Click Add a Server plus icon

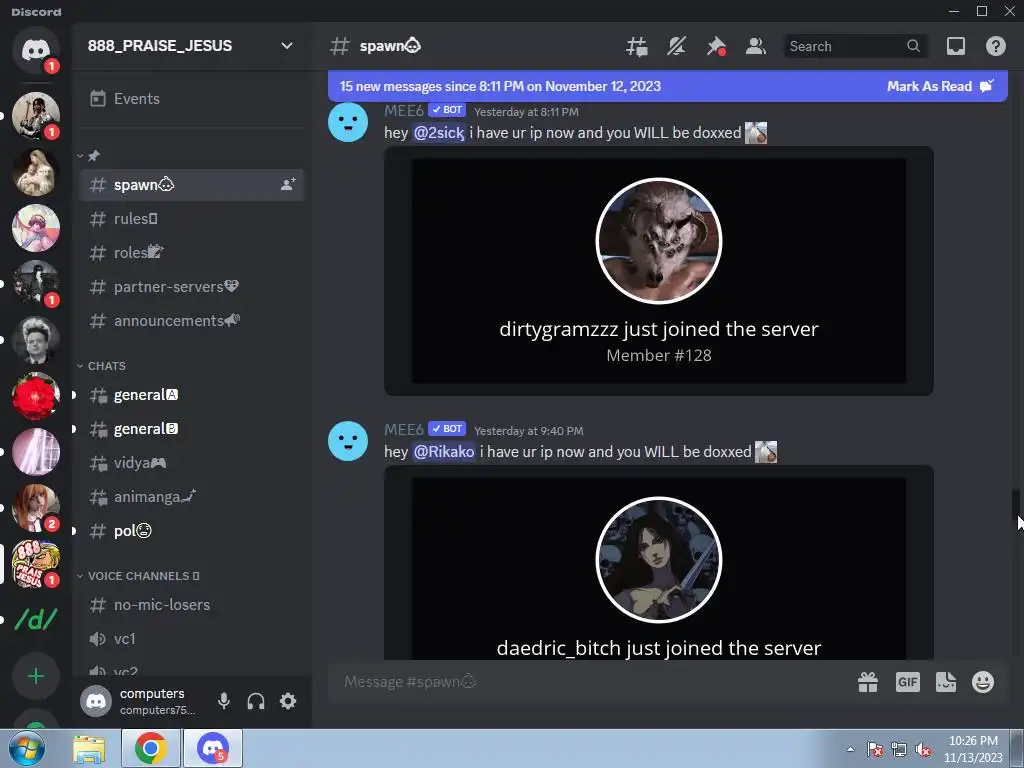tap(36, 676)
